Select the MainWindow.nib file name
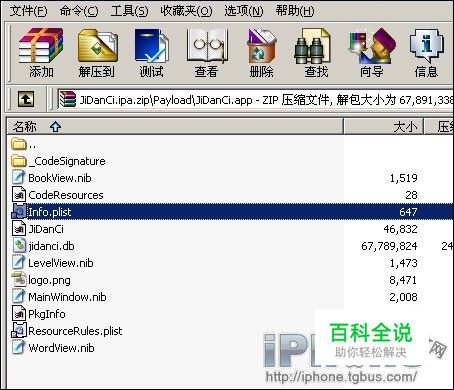 pos(67,297)
